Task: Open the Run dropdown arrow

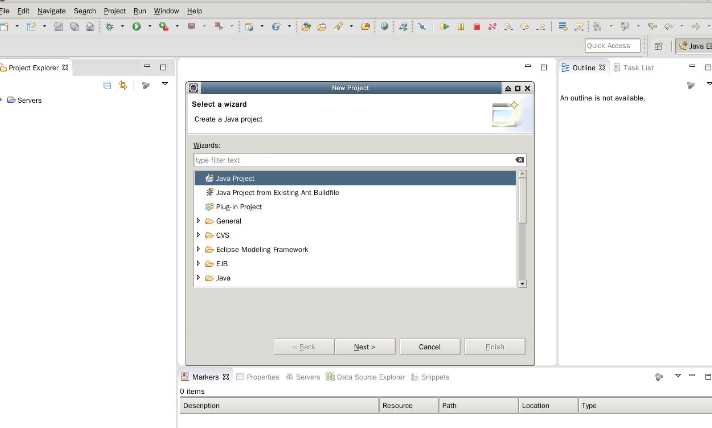Action: 149,27
